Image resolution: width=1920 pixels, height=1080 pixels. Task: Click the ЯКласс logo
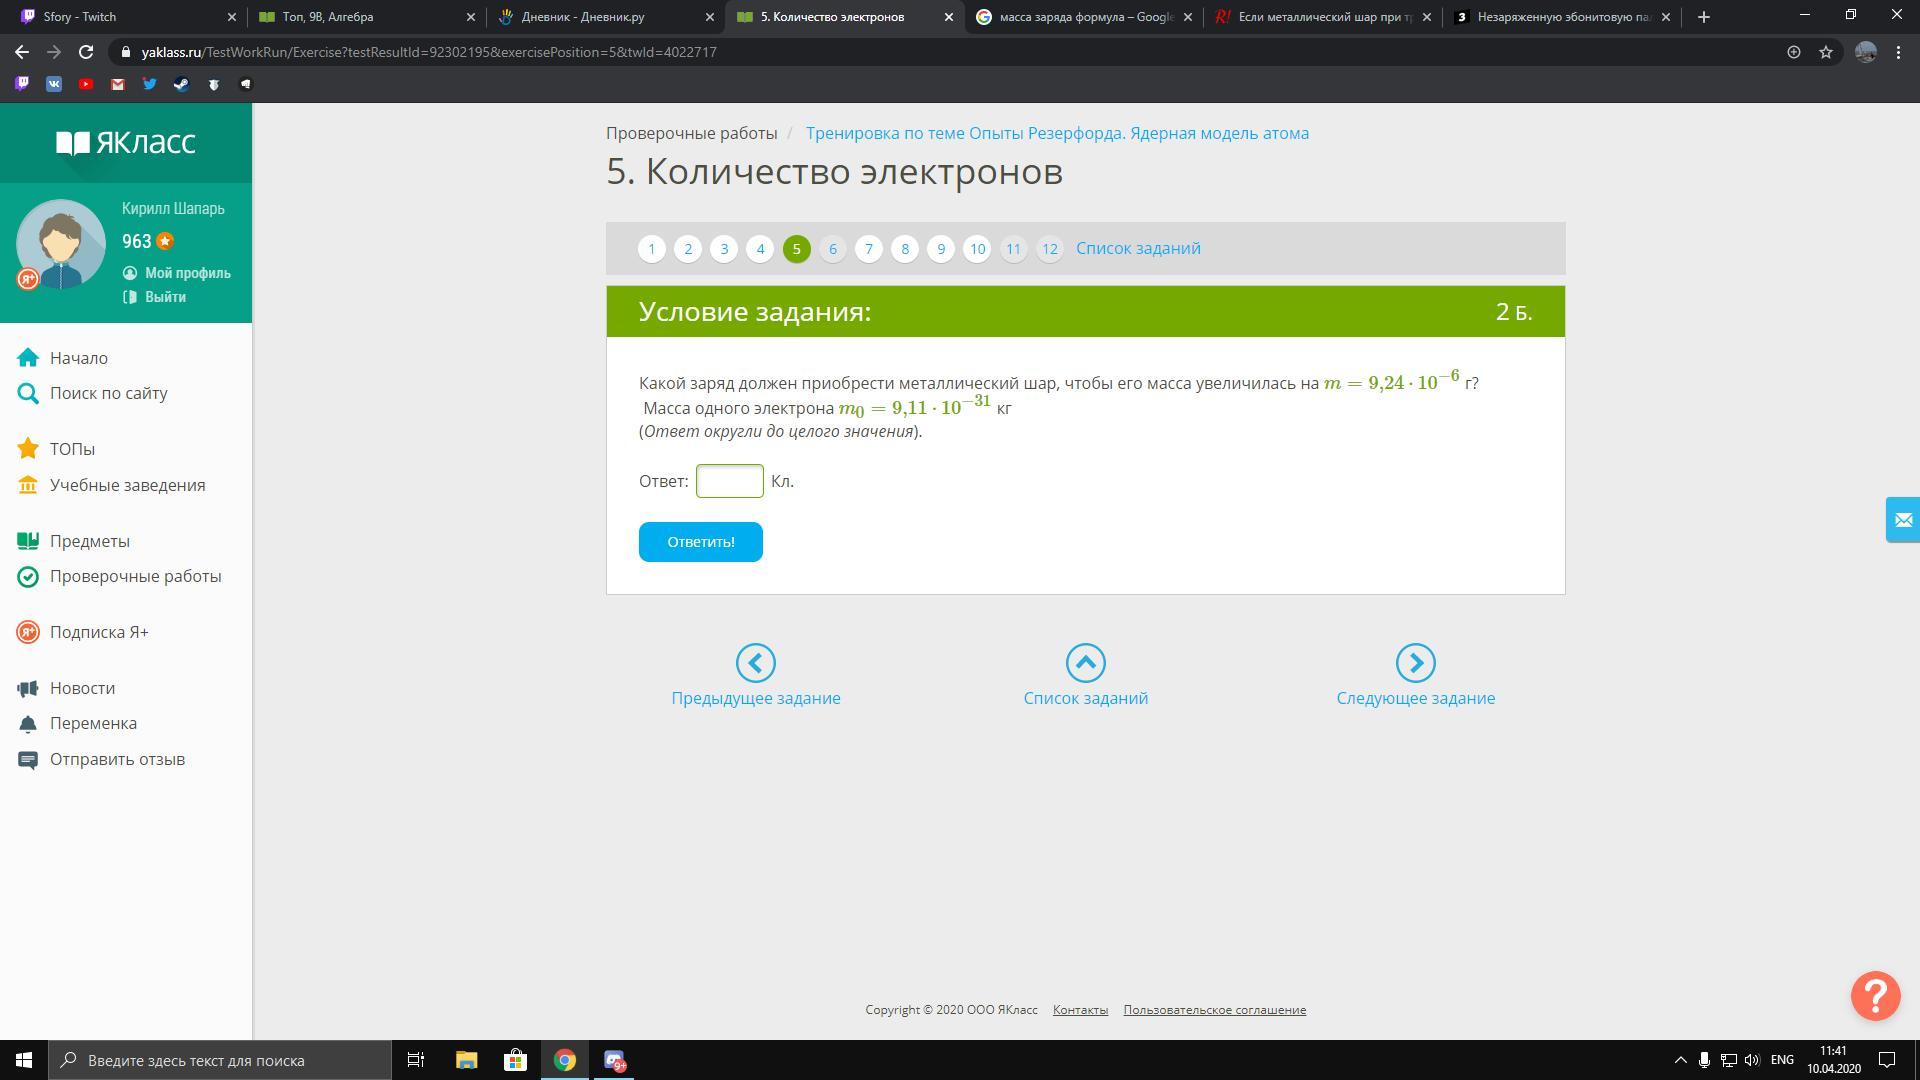[x=126, y=143]
